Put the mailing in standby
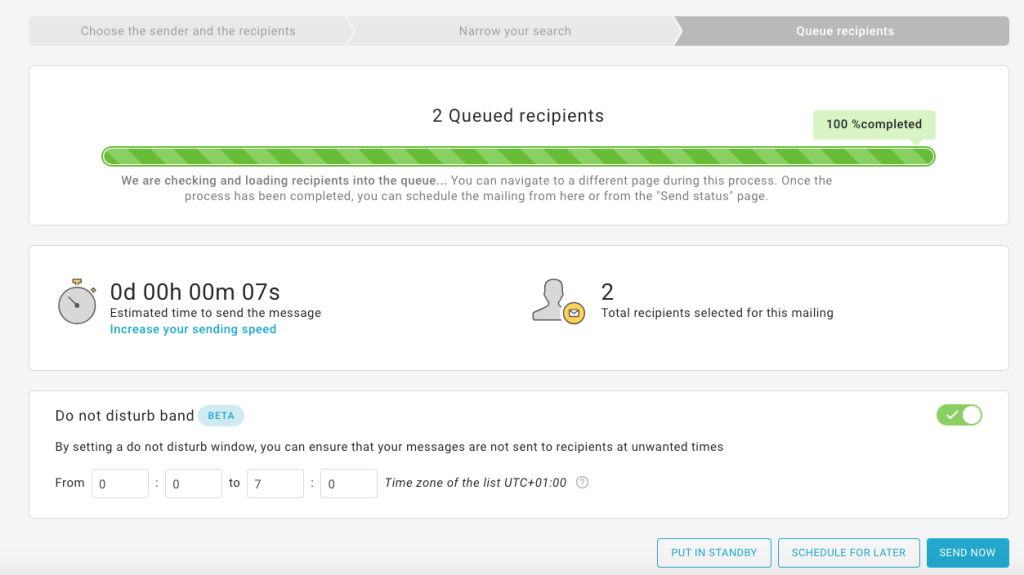This screenshot has width=1024, height=575. (714, 553)
